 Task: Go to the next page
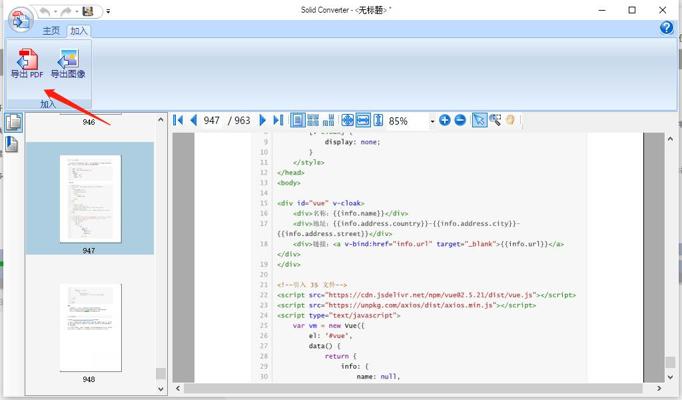[x=262, y=120]
